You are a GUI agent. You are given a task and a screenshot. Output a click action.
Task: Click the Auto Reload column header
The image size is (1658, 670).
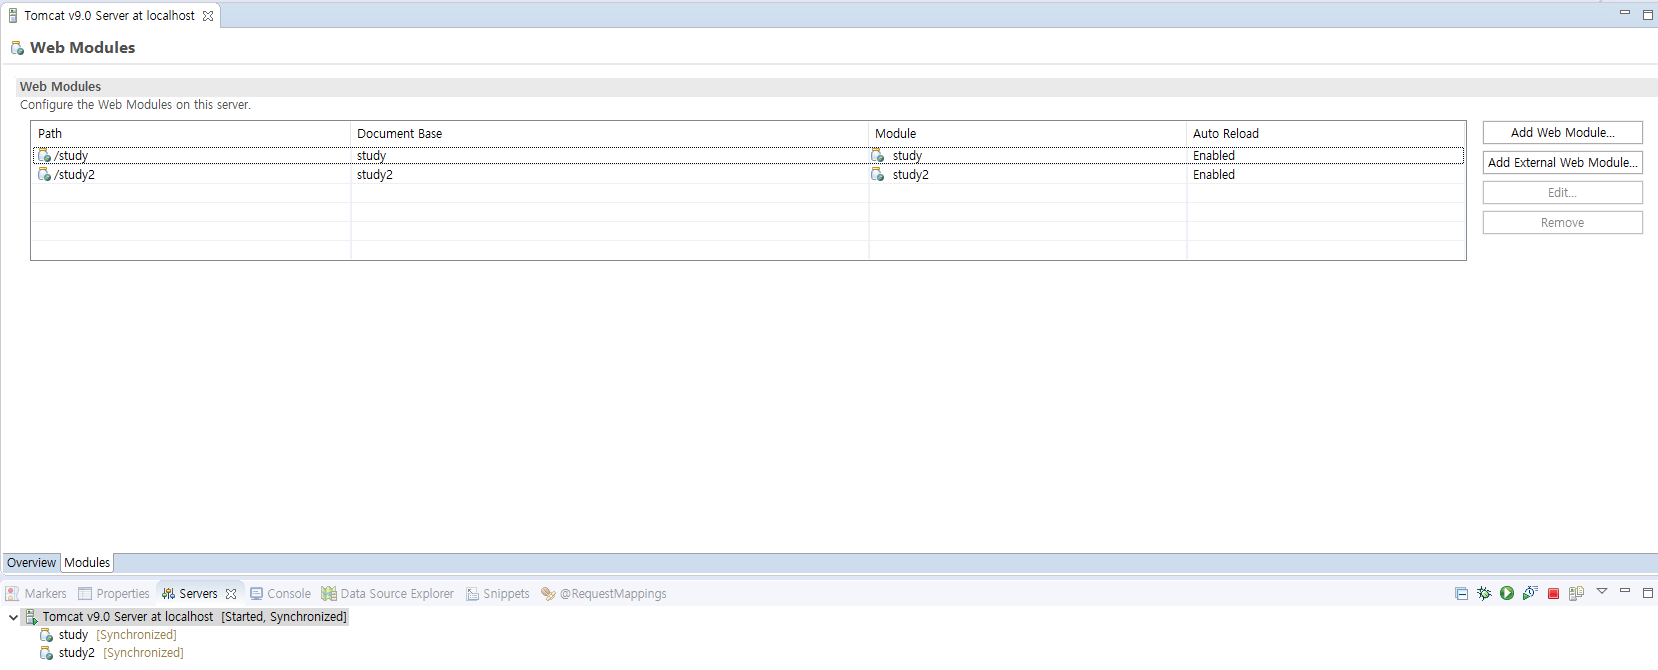1326,133
